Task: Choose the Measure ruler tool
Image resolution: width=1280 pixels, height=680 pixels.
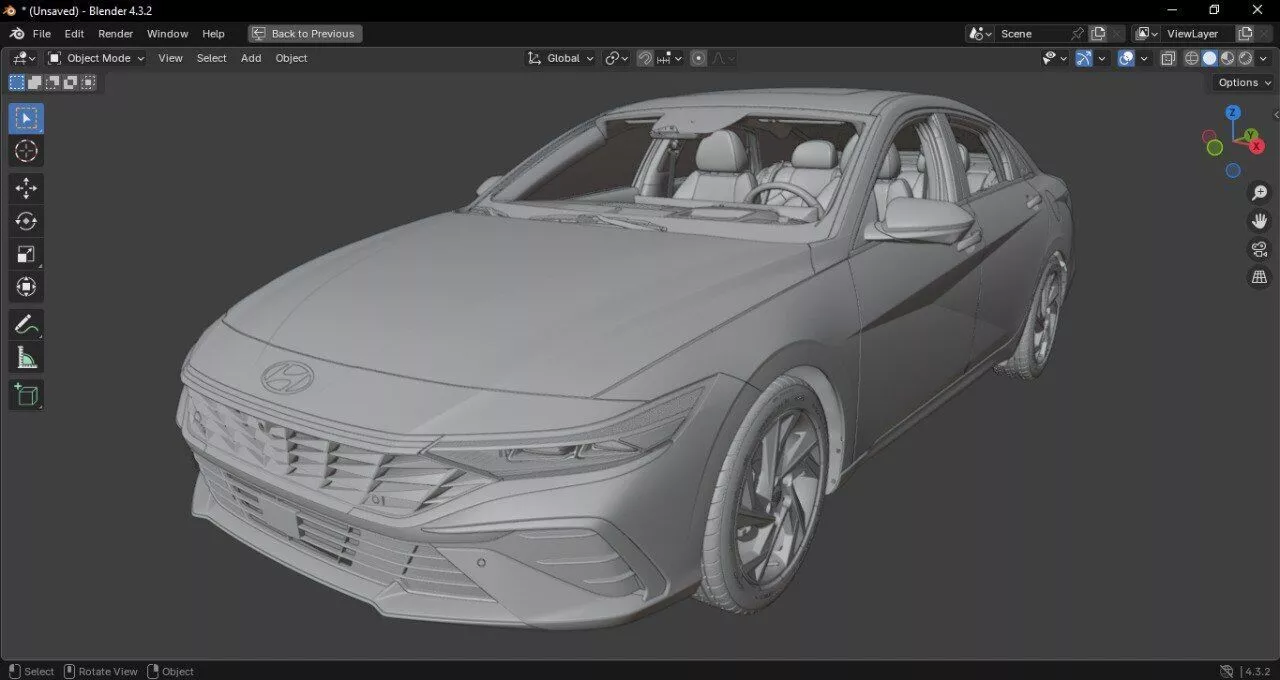Action: (27, 357)
